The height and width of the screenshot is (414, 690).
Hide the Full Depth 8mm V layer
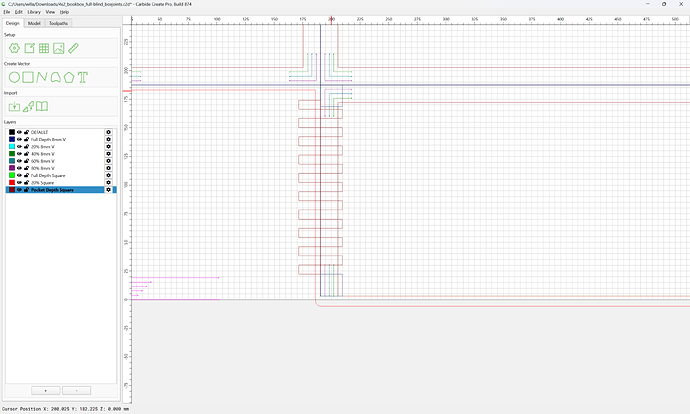tap(19, 139)
